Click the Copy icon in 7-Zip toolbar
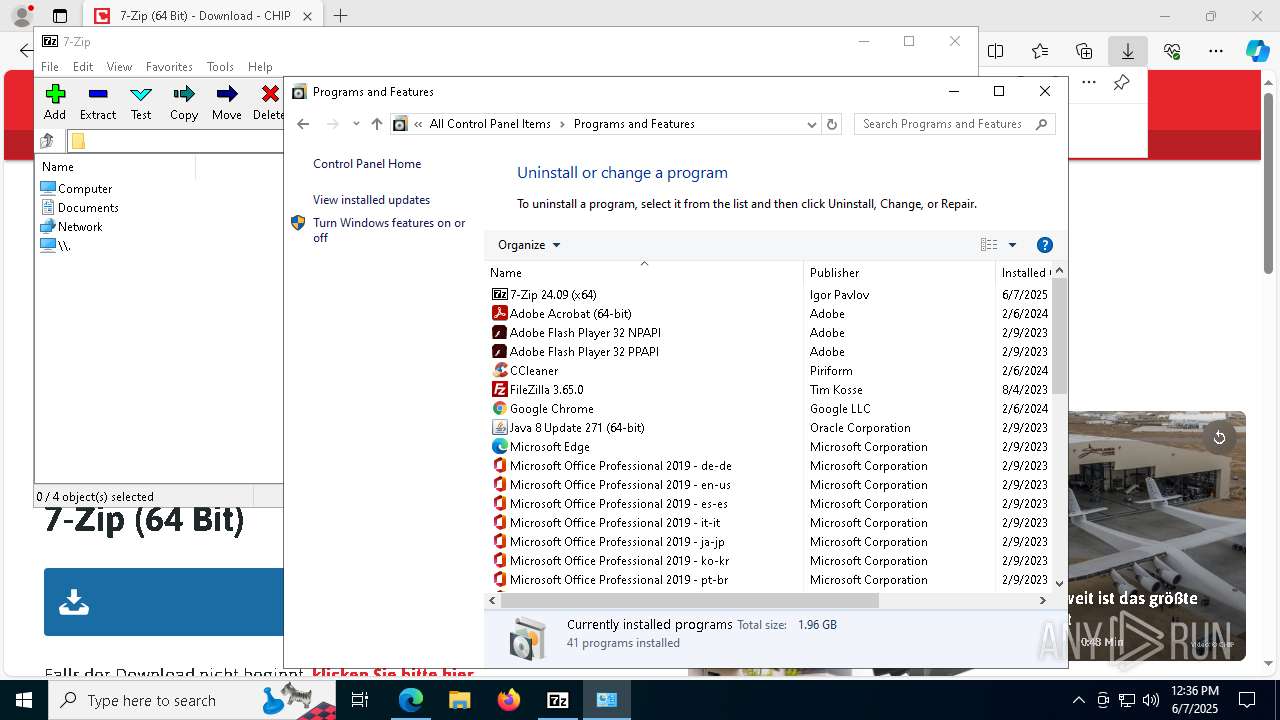 coord(184,102)
